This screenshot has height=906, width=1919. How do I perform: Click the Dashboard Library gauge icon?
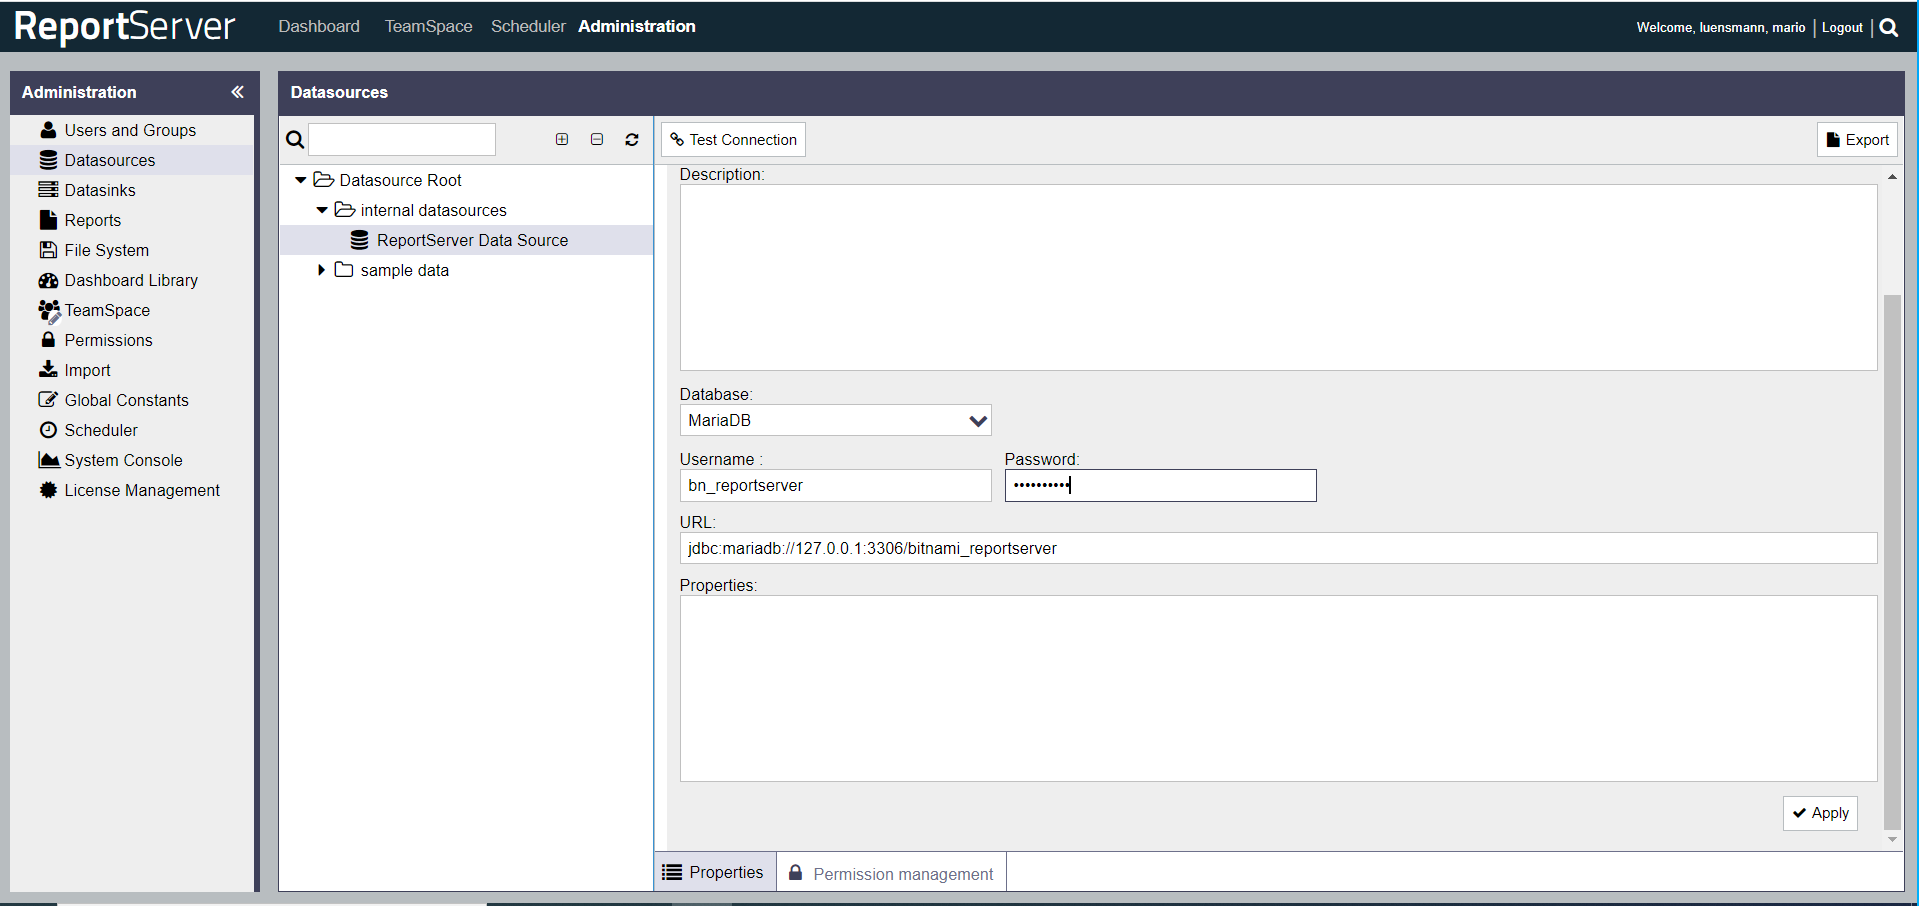tap(48, 280)
